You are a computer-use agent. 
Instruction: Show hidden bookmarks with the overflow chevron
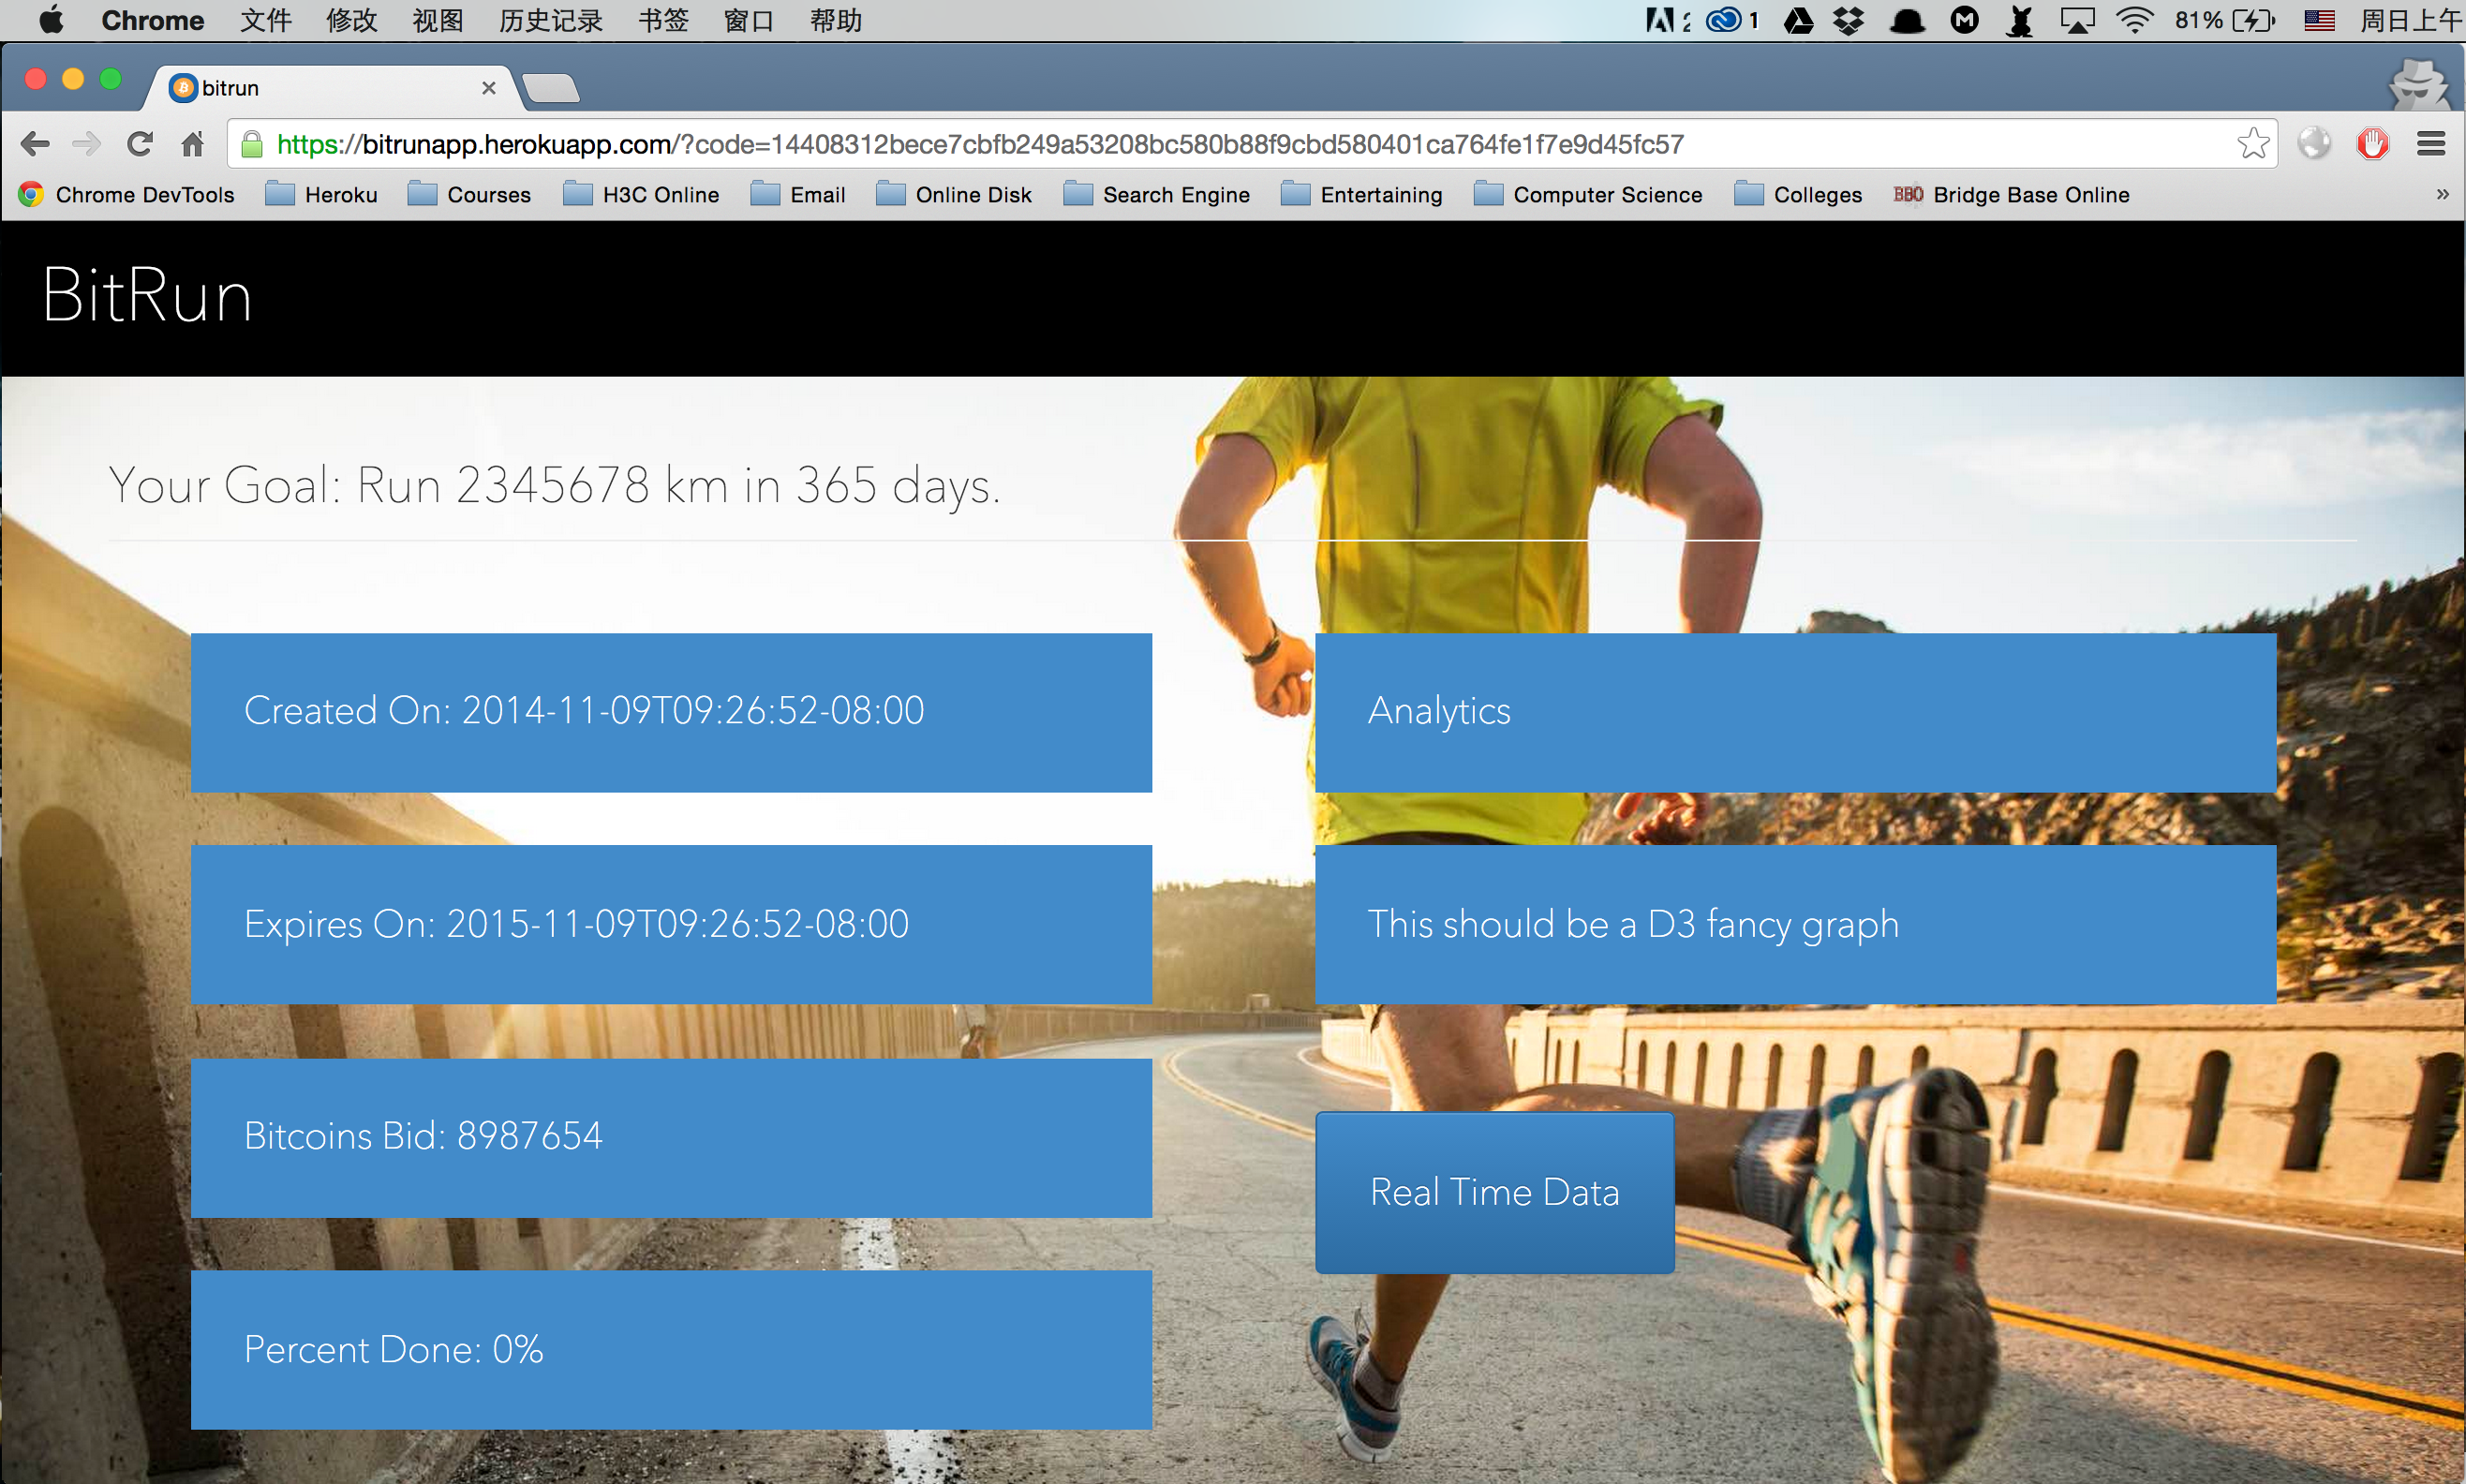pos(2442,194)
